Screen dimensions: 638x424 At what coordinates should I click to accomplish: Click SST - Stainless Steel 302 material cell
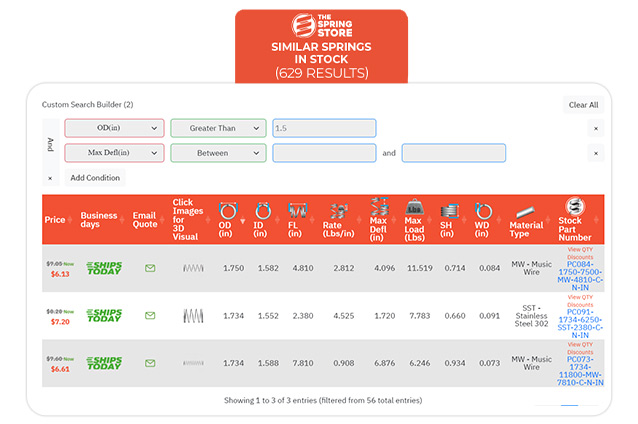(531, 316)
